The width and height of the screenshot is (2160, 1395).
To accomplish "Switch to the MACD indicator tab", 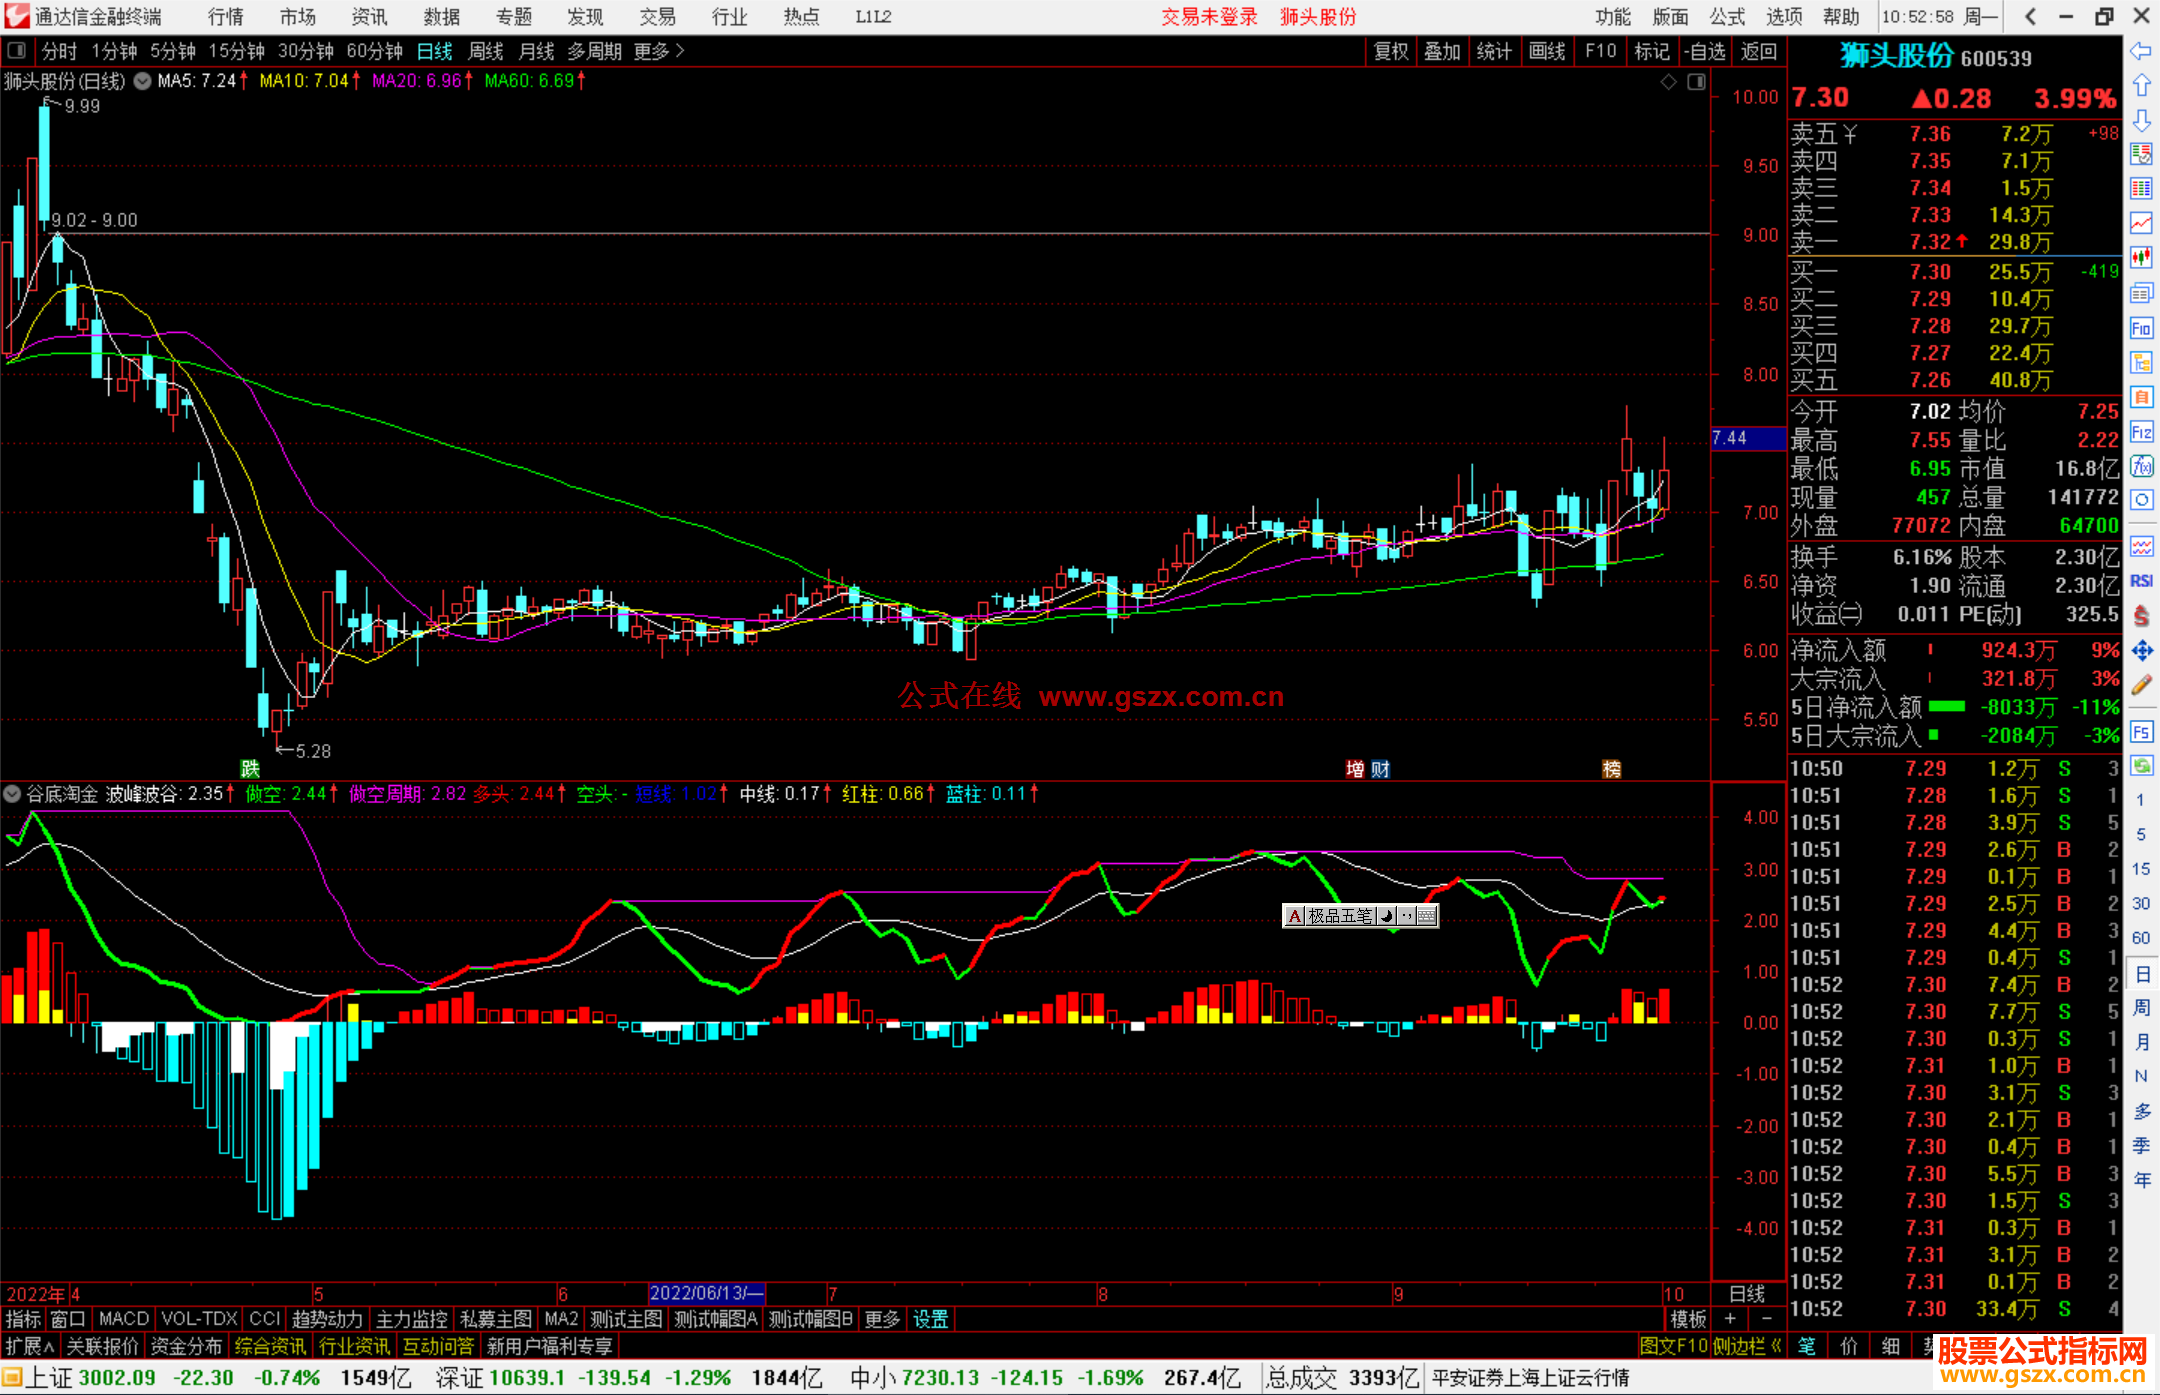I will pos(124,1319).
